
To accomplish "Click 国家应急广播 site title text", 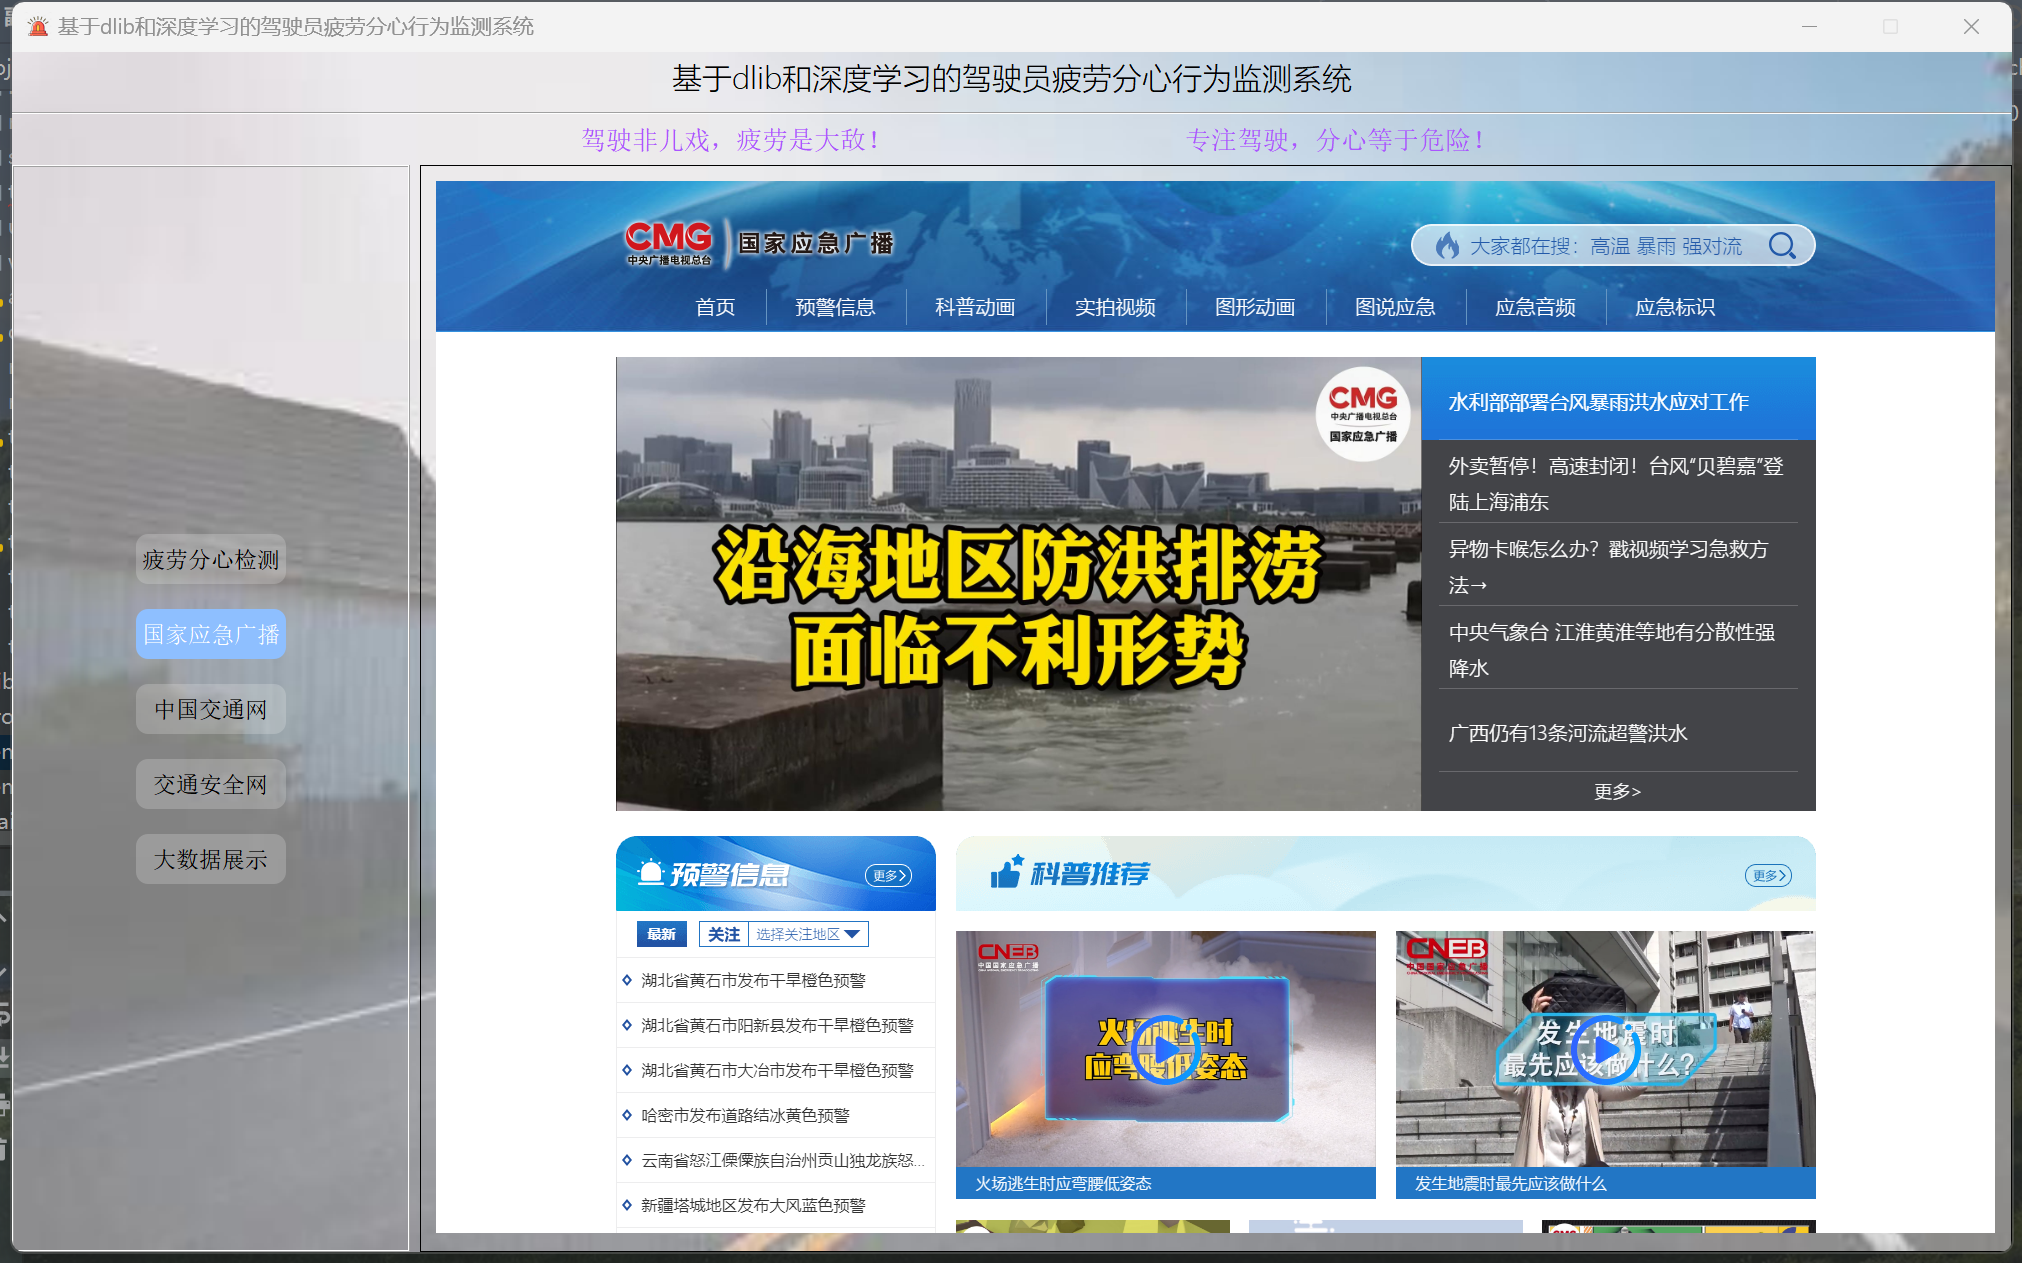I will [815, 243].
